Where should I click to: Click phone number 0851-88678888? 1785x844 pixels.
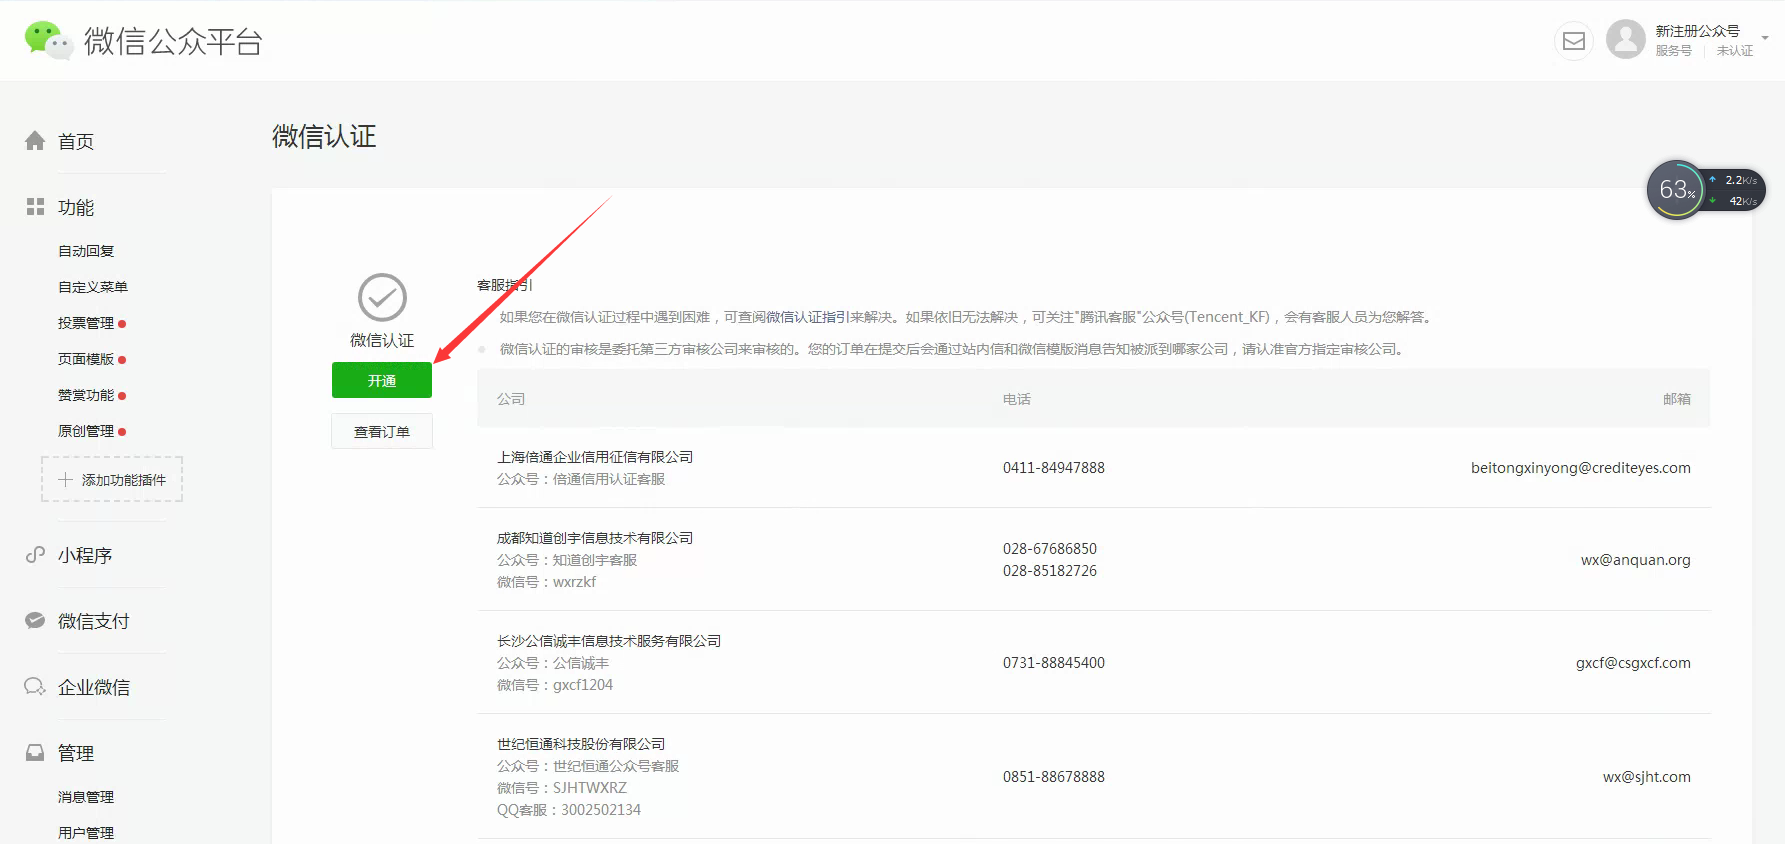(1054, 777)
